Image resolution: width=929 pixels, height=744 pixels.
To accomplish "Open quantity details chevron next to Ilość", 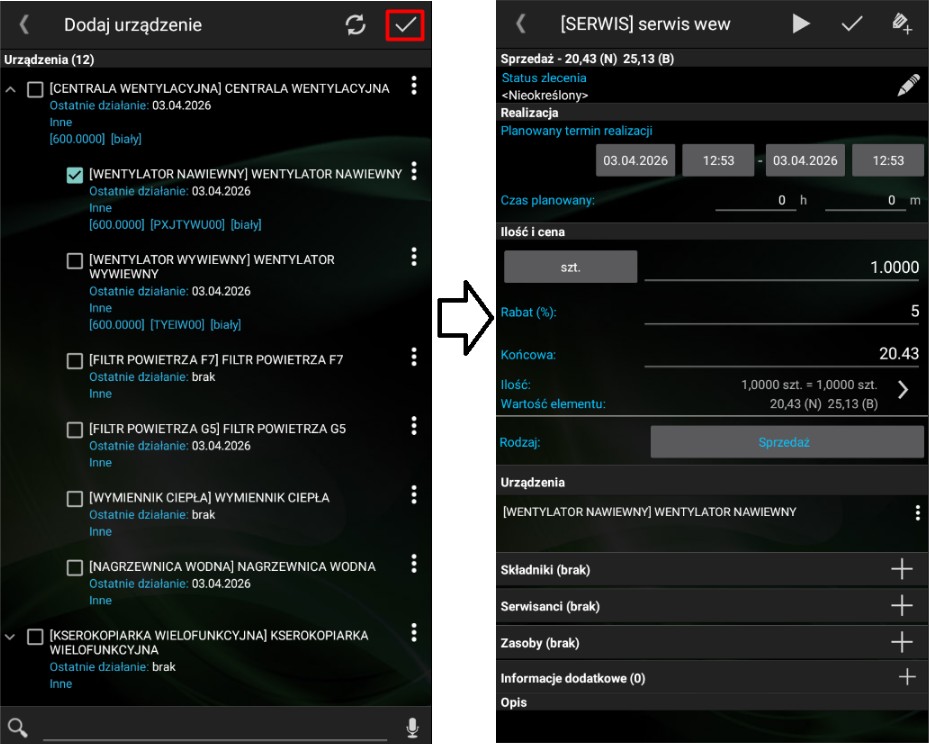I will (x=902, y=390).
